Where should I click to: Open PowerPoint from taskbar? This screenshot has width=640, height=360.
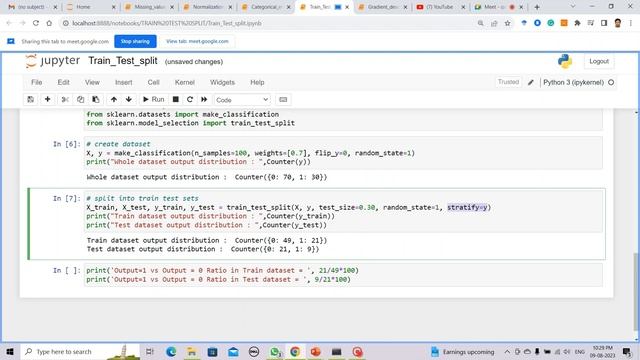[x=316, y=351]
